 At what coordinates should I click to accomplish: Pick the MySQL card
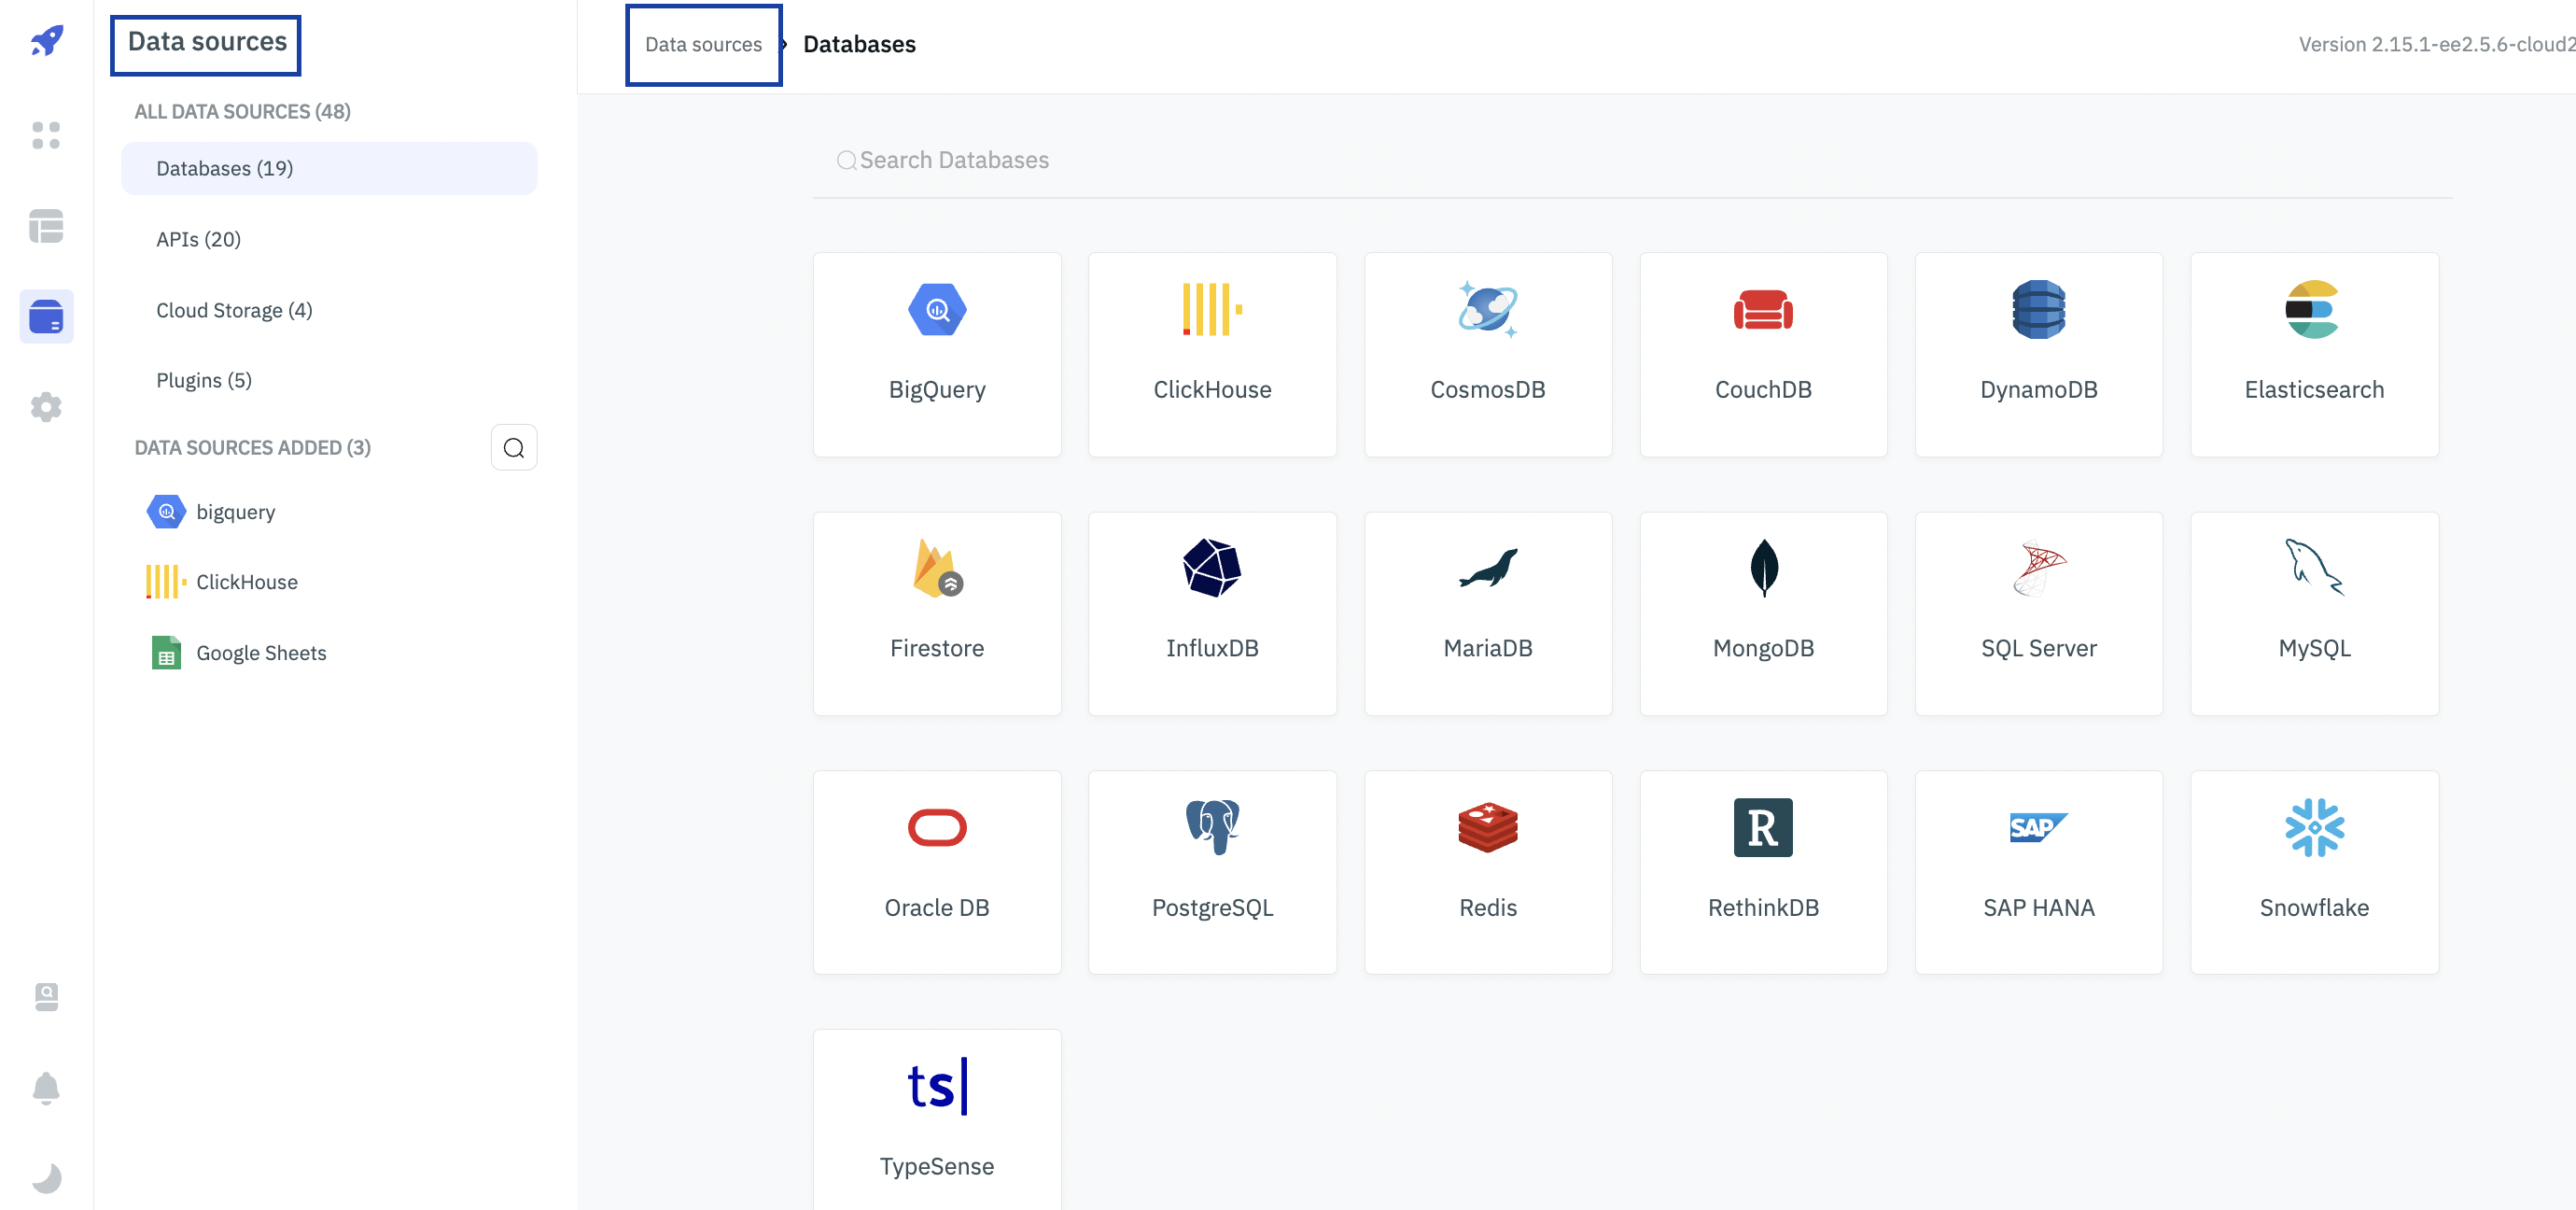(x=2315, y=613)
